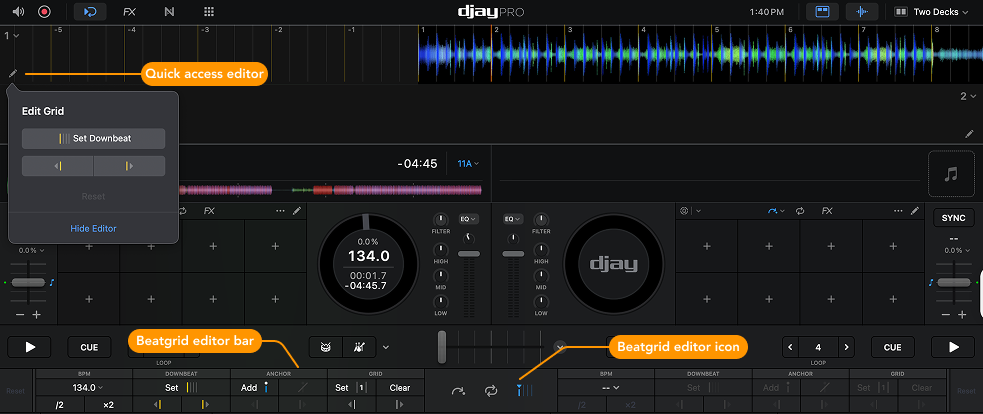
Task: Open deck 2 EQ dropdown
Action: [513, 219]
